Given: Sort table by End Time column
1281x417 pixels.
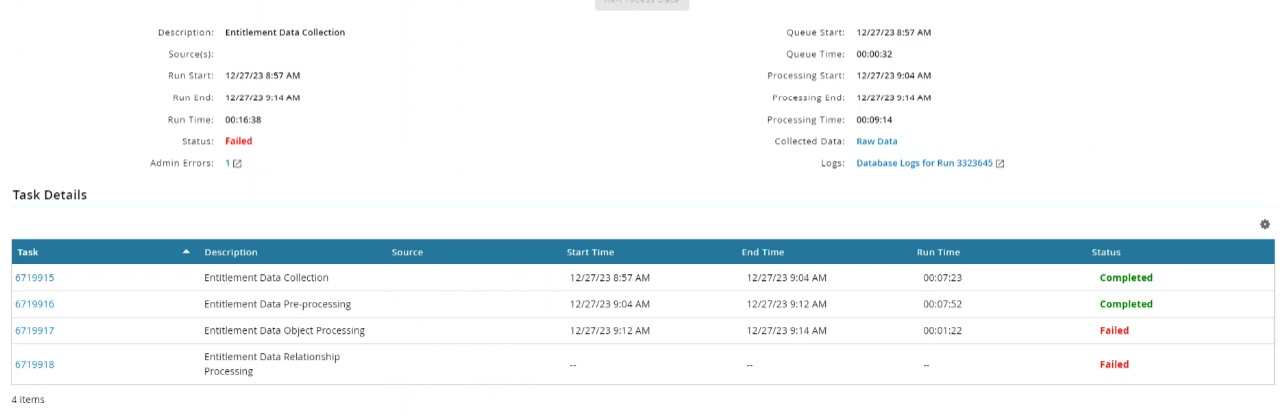Looking at the screenshot, I should tap(762, 252).
